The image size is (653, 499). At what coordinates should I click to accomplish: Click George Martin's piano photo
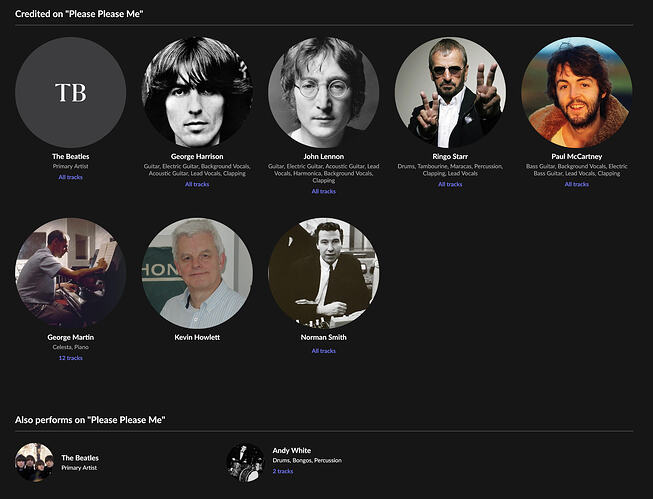click(x=70, y=273)
